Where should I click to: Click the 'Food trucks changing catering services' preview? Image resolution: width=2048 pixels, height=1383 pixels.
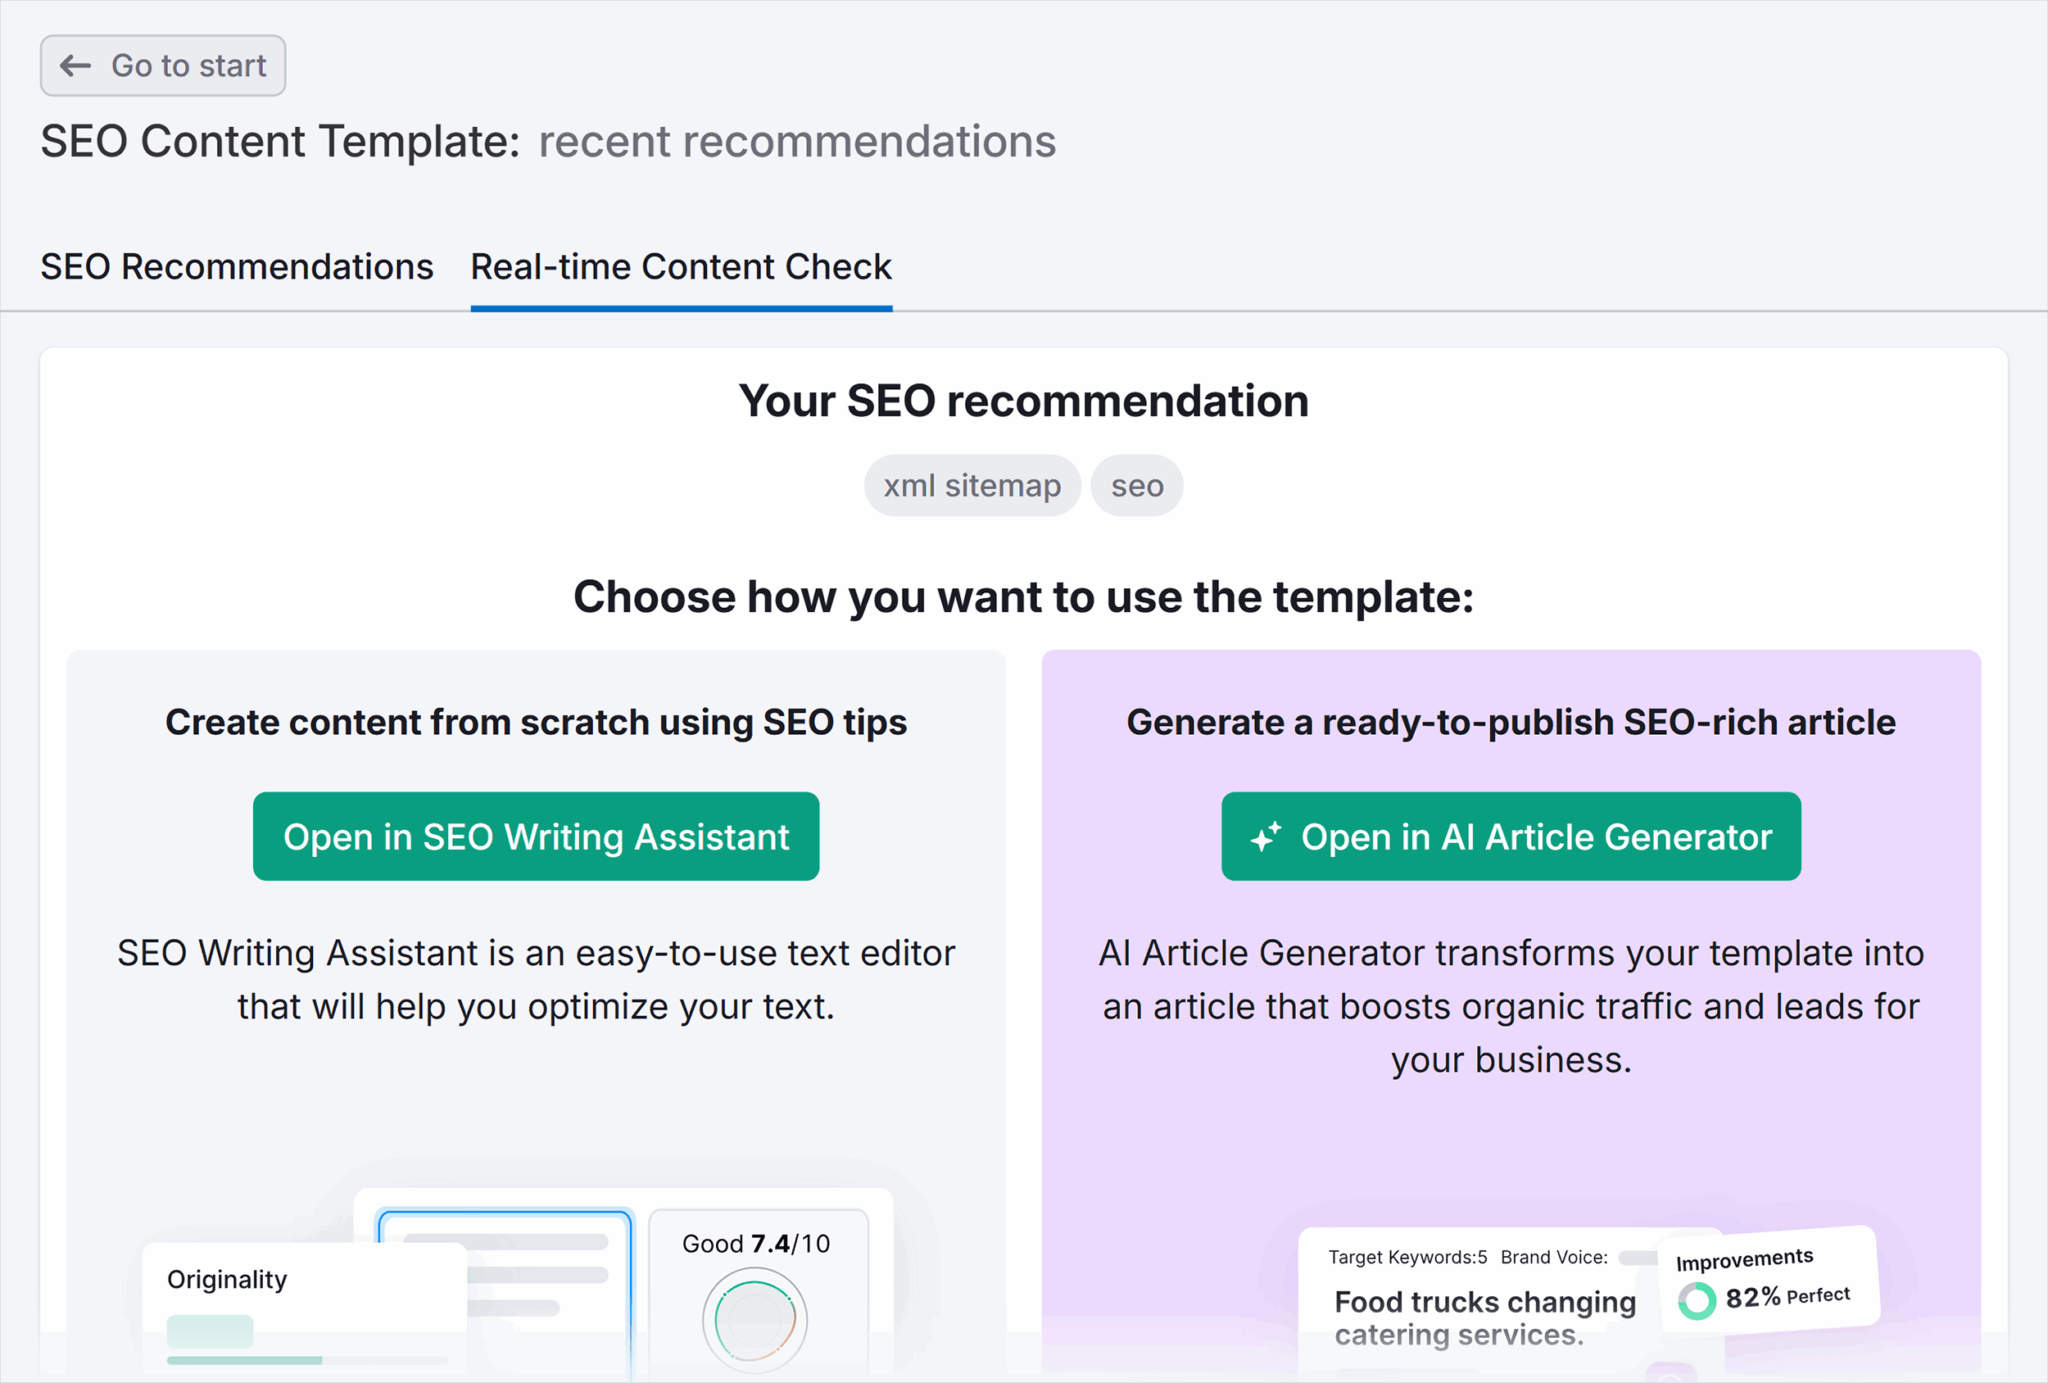[1485, 1318]
